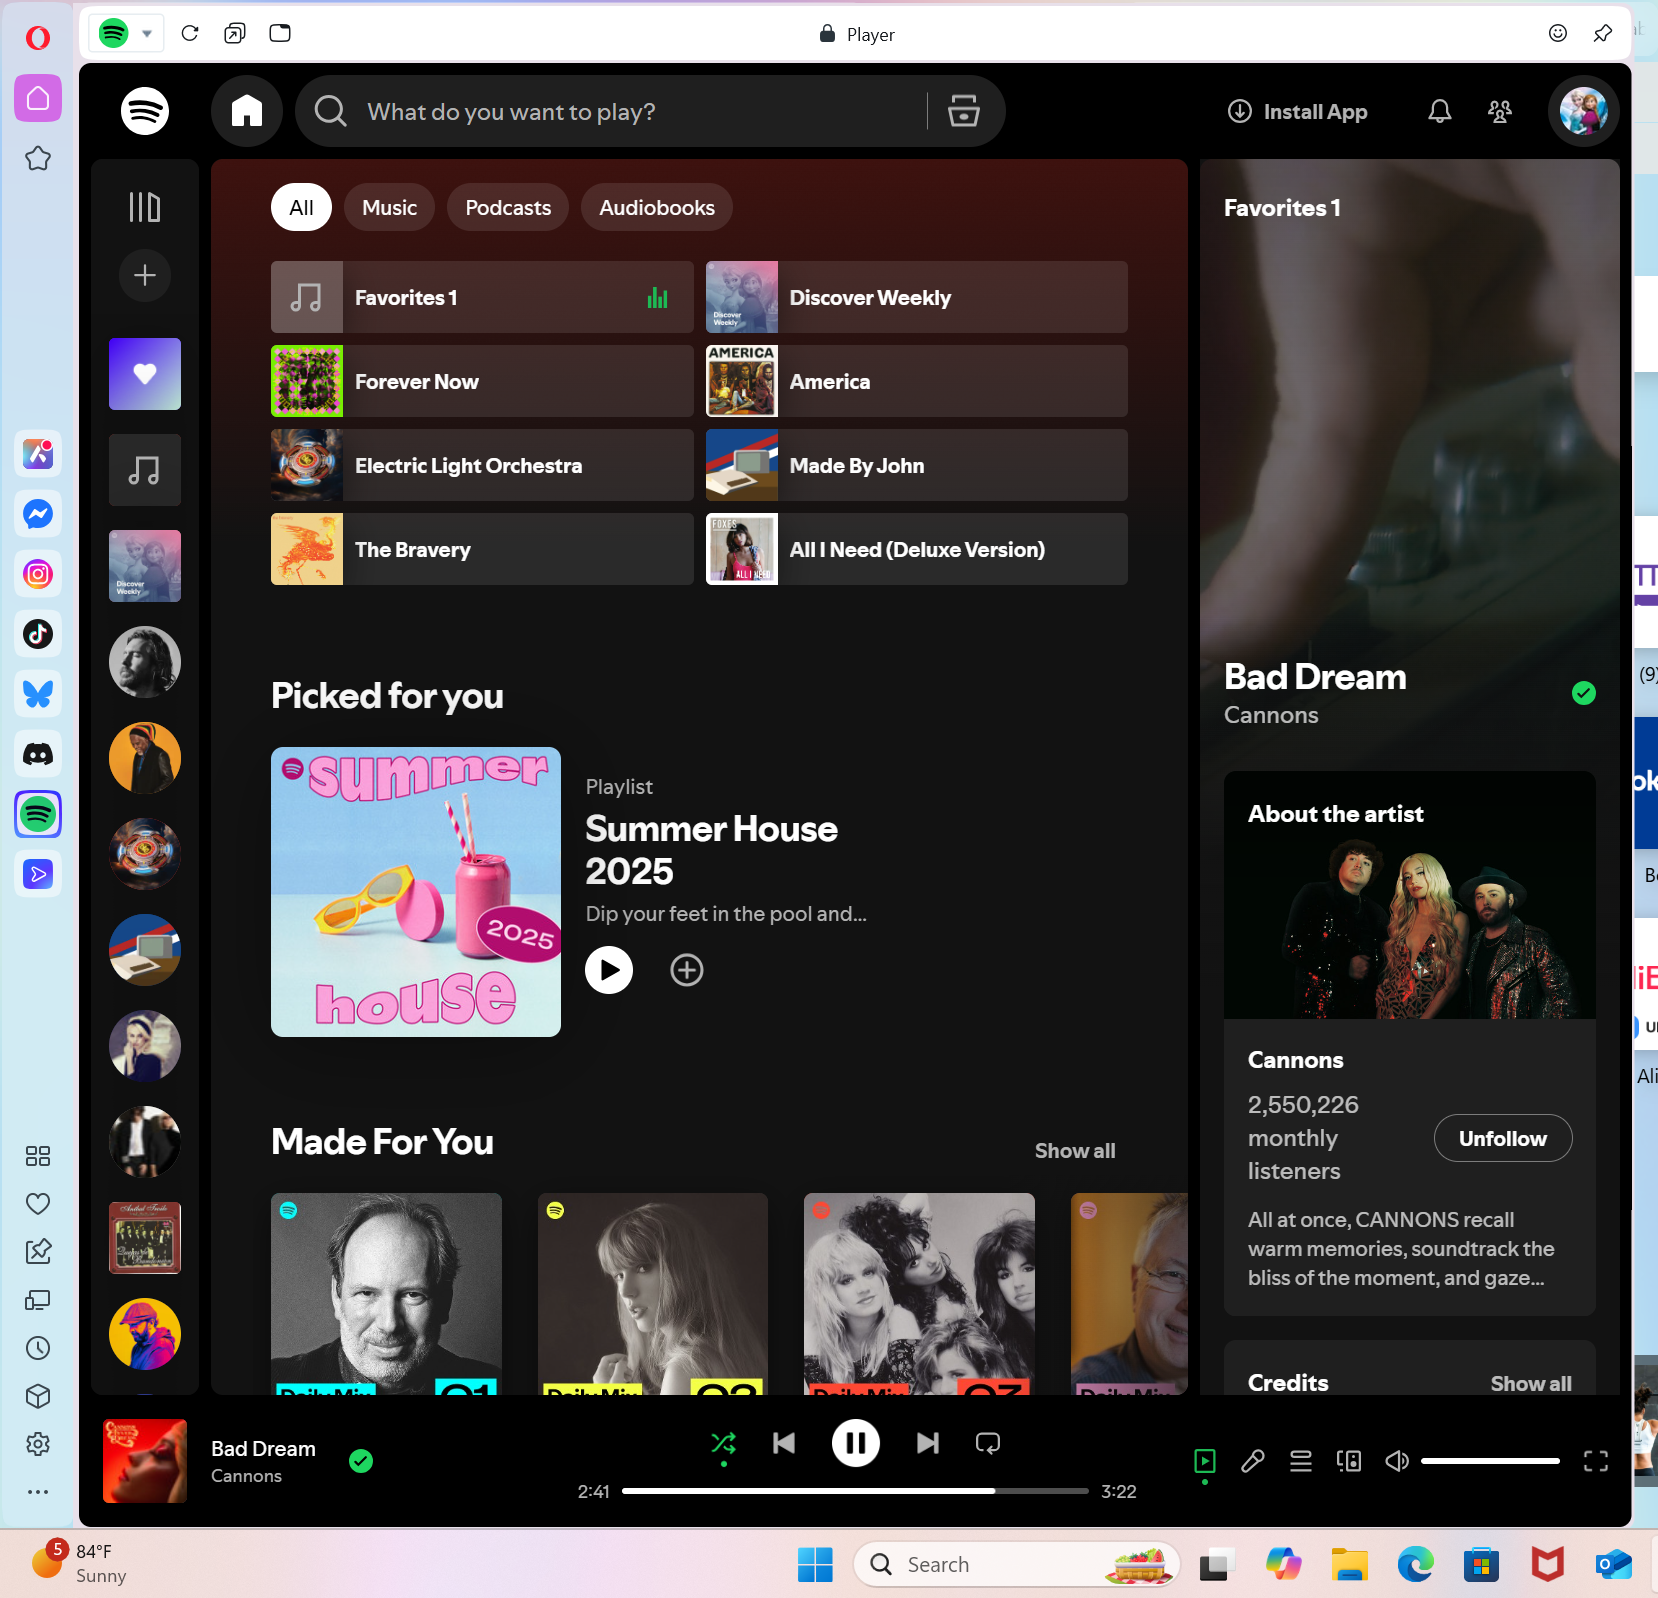
Task: Open the weather widget showing 84°F
Action: tap(80, 1563)
